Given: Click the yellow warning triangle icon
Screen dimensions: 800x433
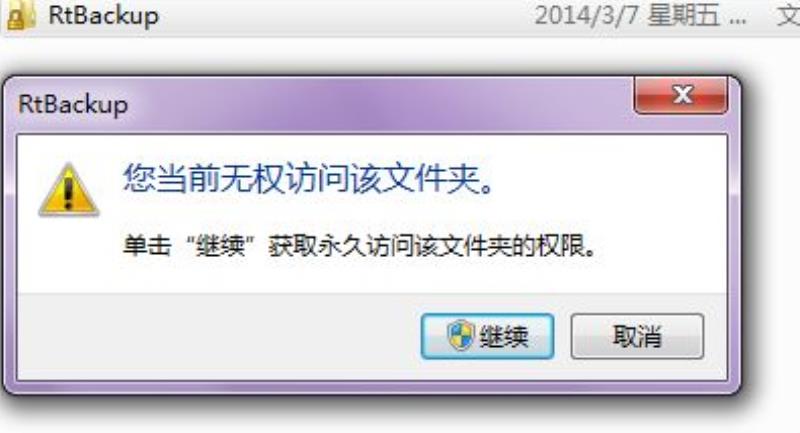Looking at the screenshot, I should [x=69, y=190].
